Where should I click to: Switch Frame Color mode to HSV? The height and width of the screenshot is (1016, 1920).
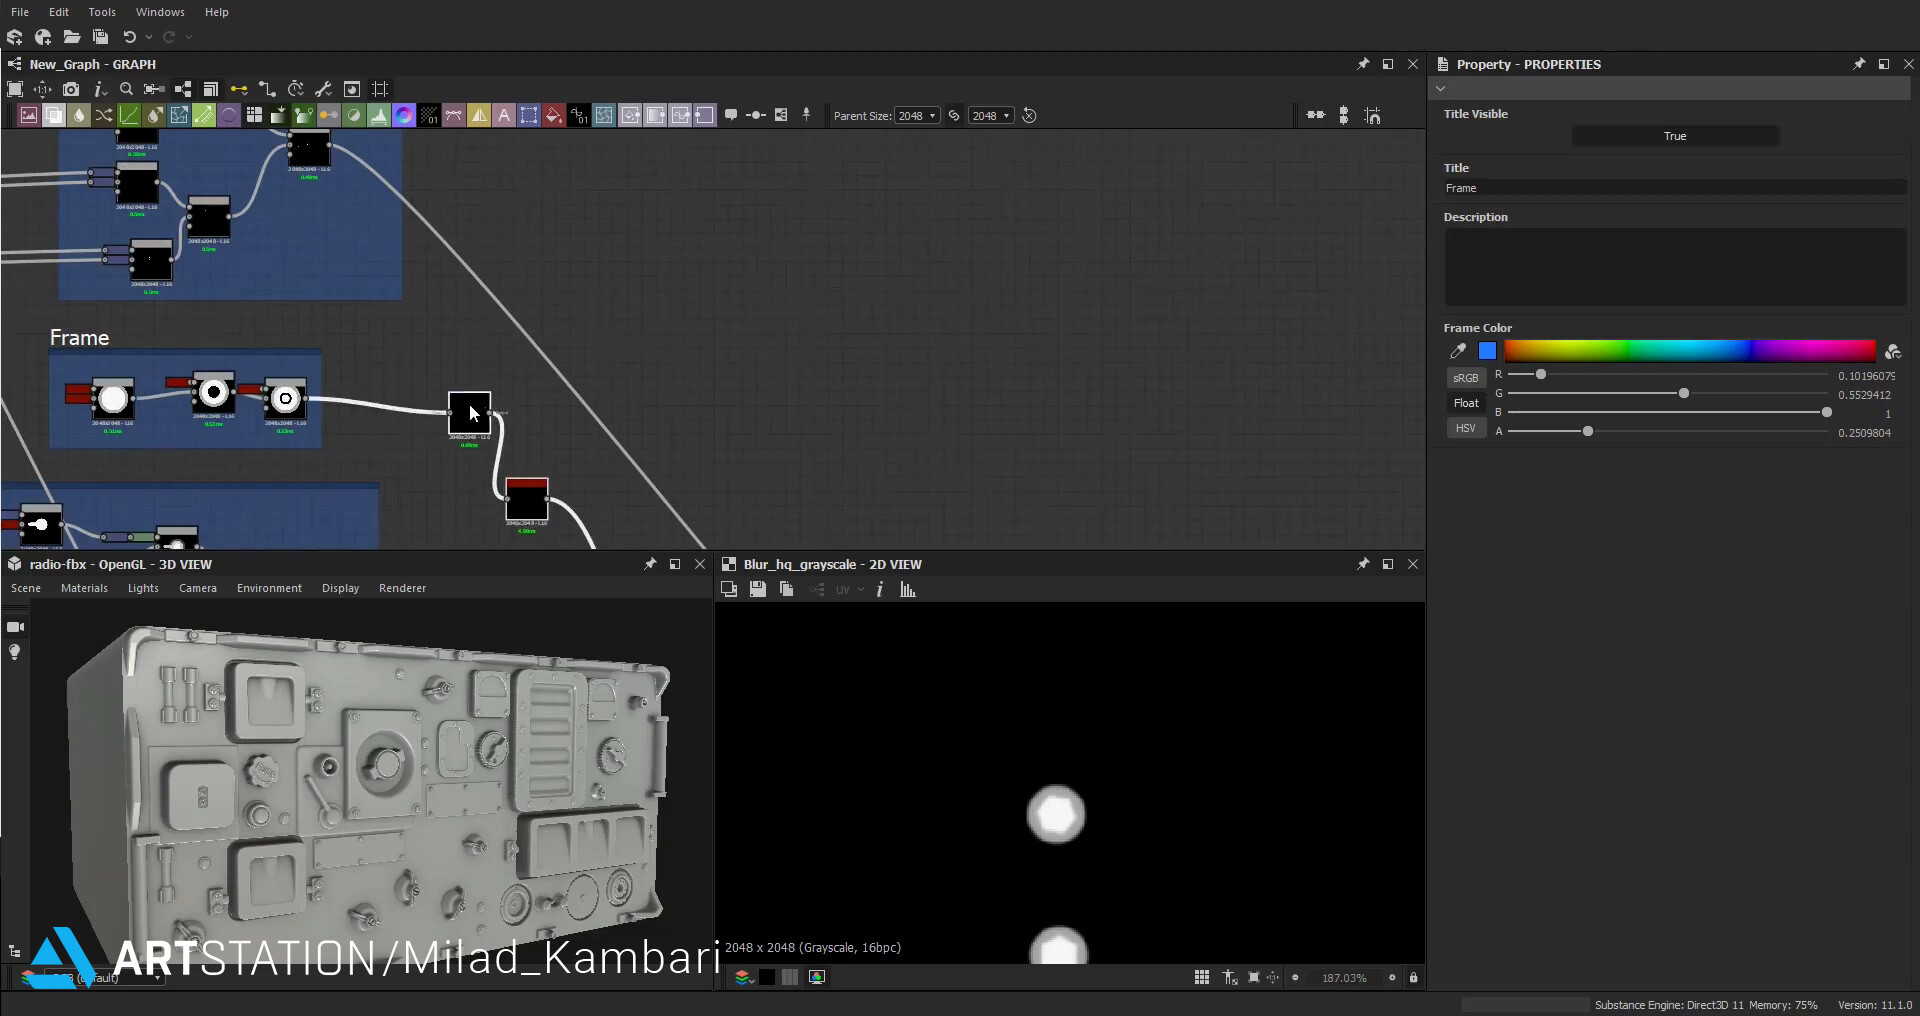click(x=1465, y=427)
